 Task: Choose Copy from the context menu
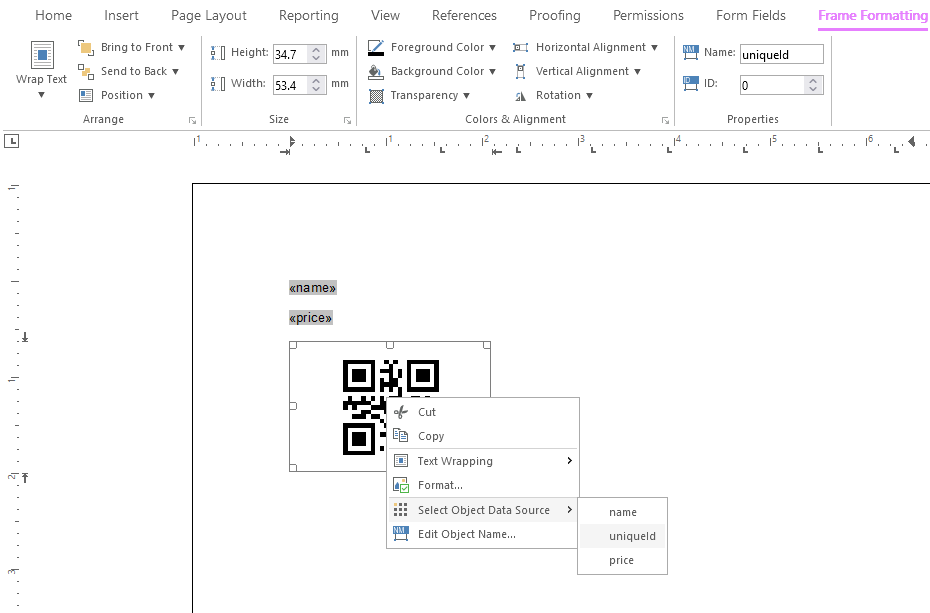pyautogui.click(x=483, y=436)
